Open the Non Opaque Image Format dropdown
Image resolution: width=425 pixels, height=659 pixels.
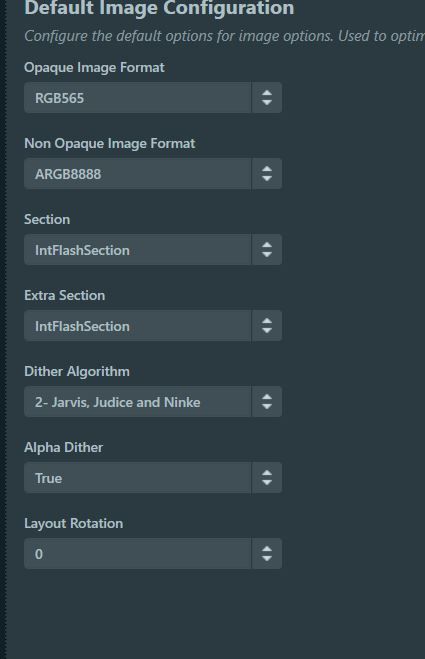click(x=153, y=174)
